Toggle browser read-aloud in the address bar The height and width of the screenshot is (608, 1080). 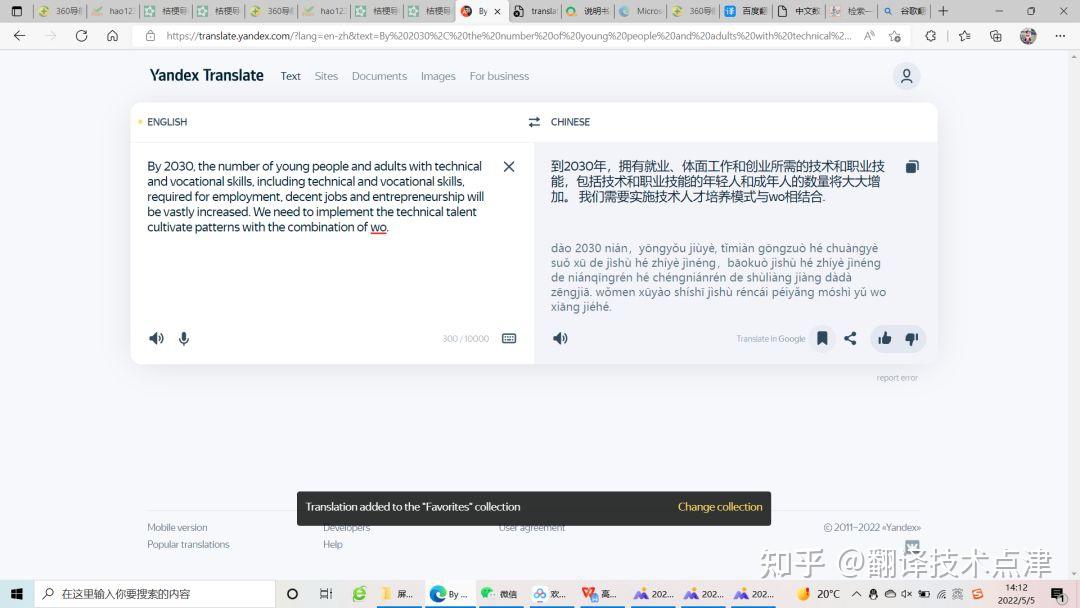tap(869, 34)
